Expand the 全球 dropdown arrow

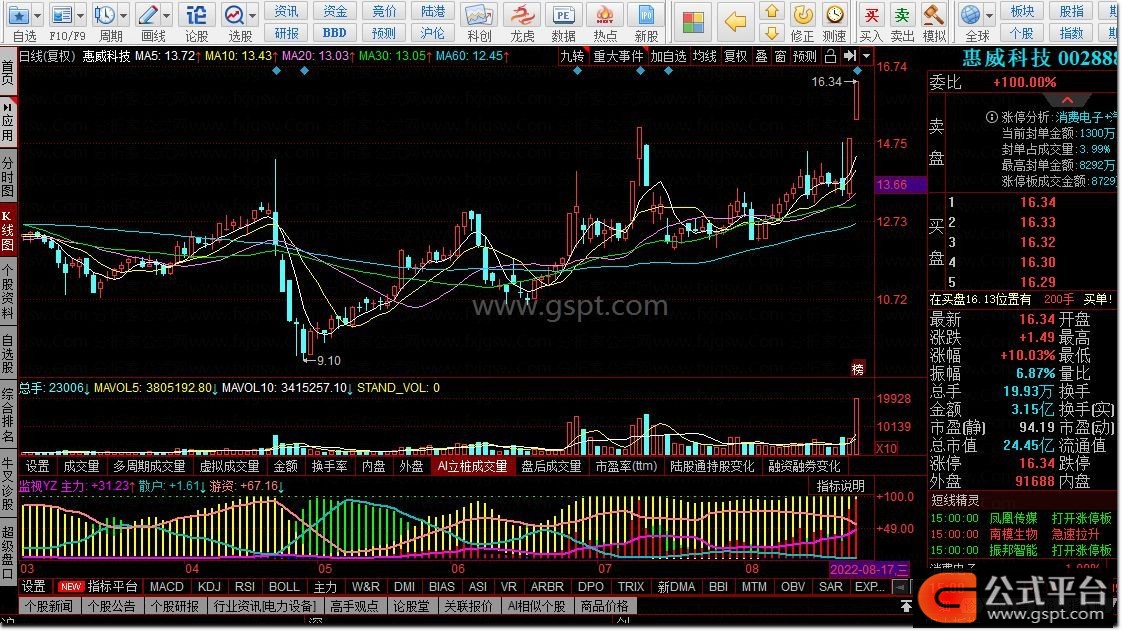(989, 15)
